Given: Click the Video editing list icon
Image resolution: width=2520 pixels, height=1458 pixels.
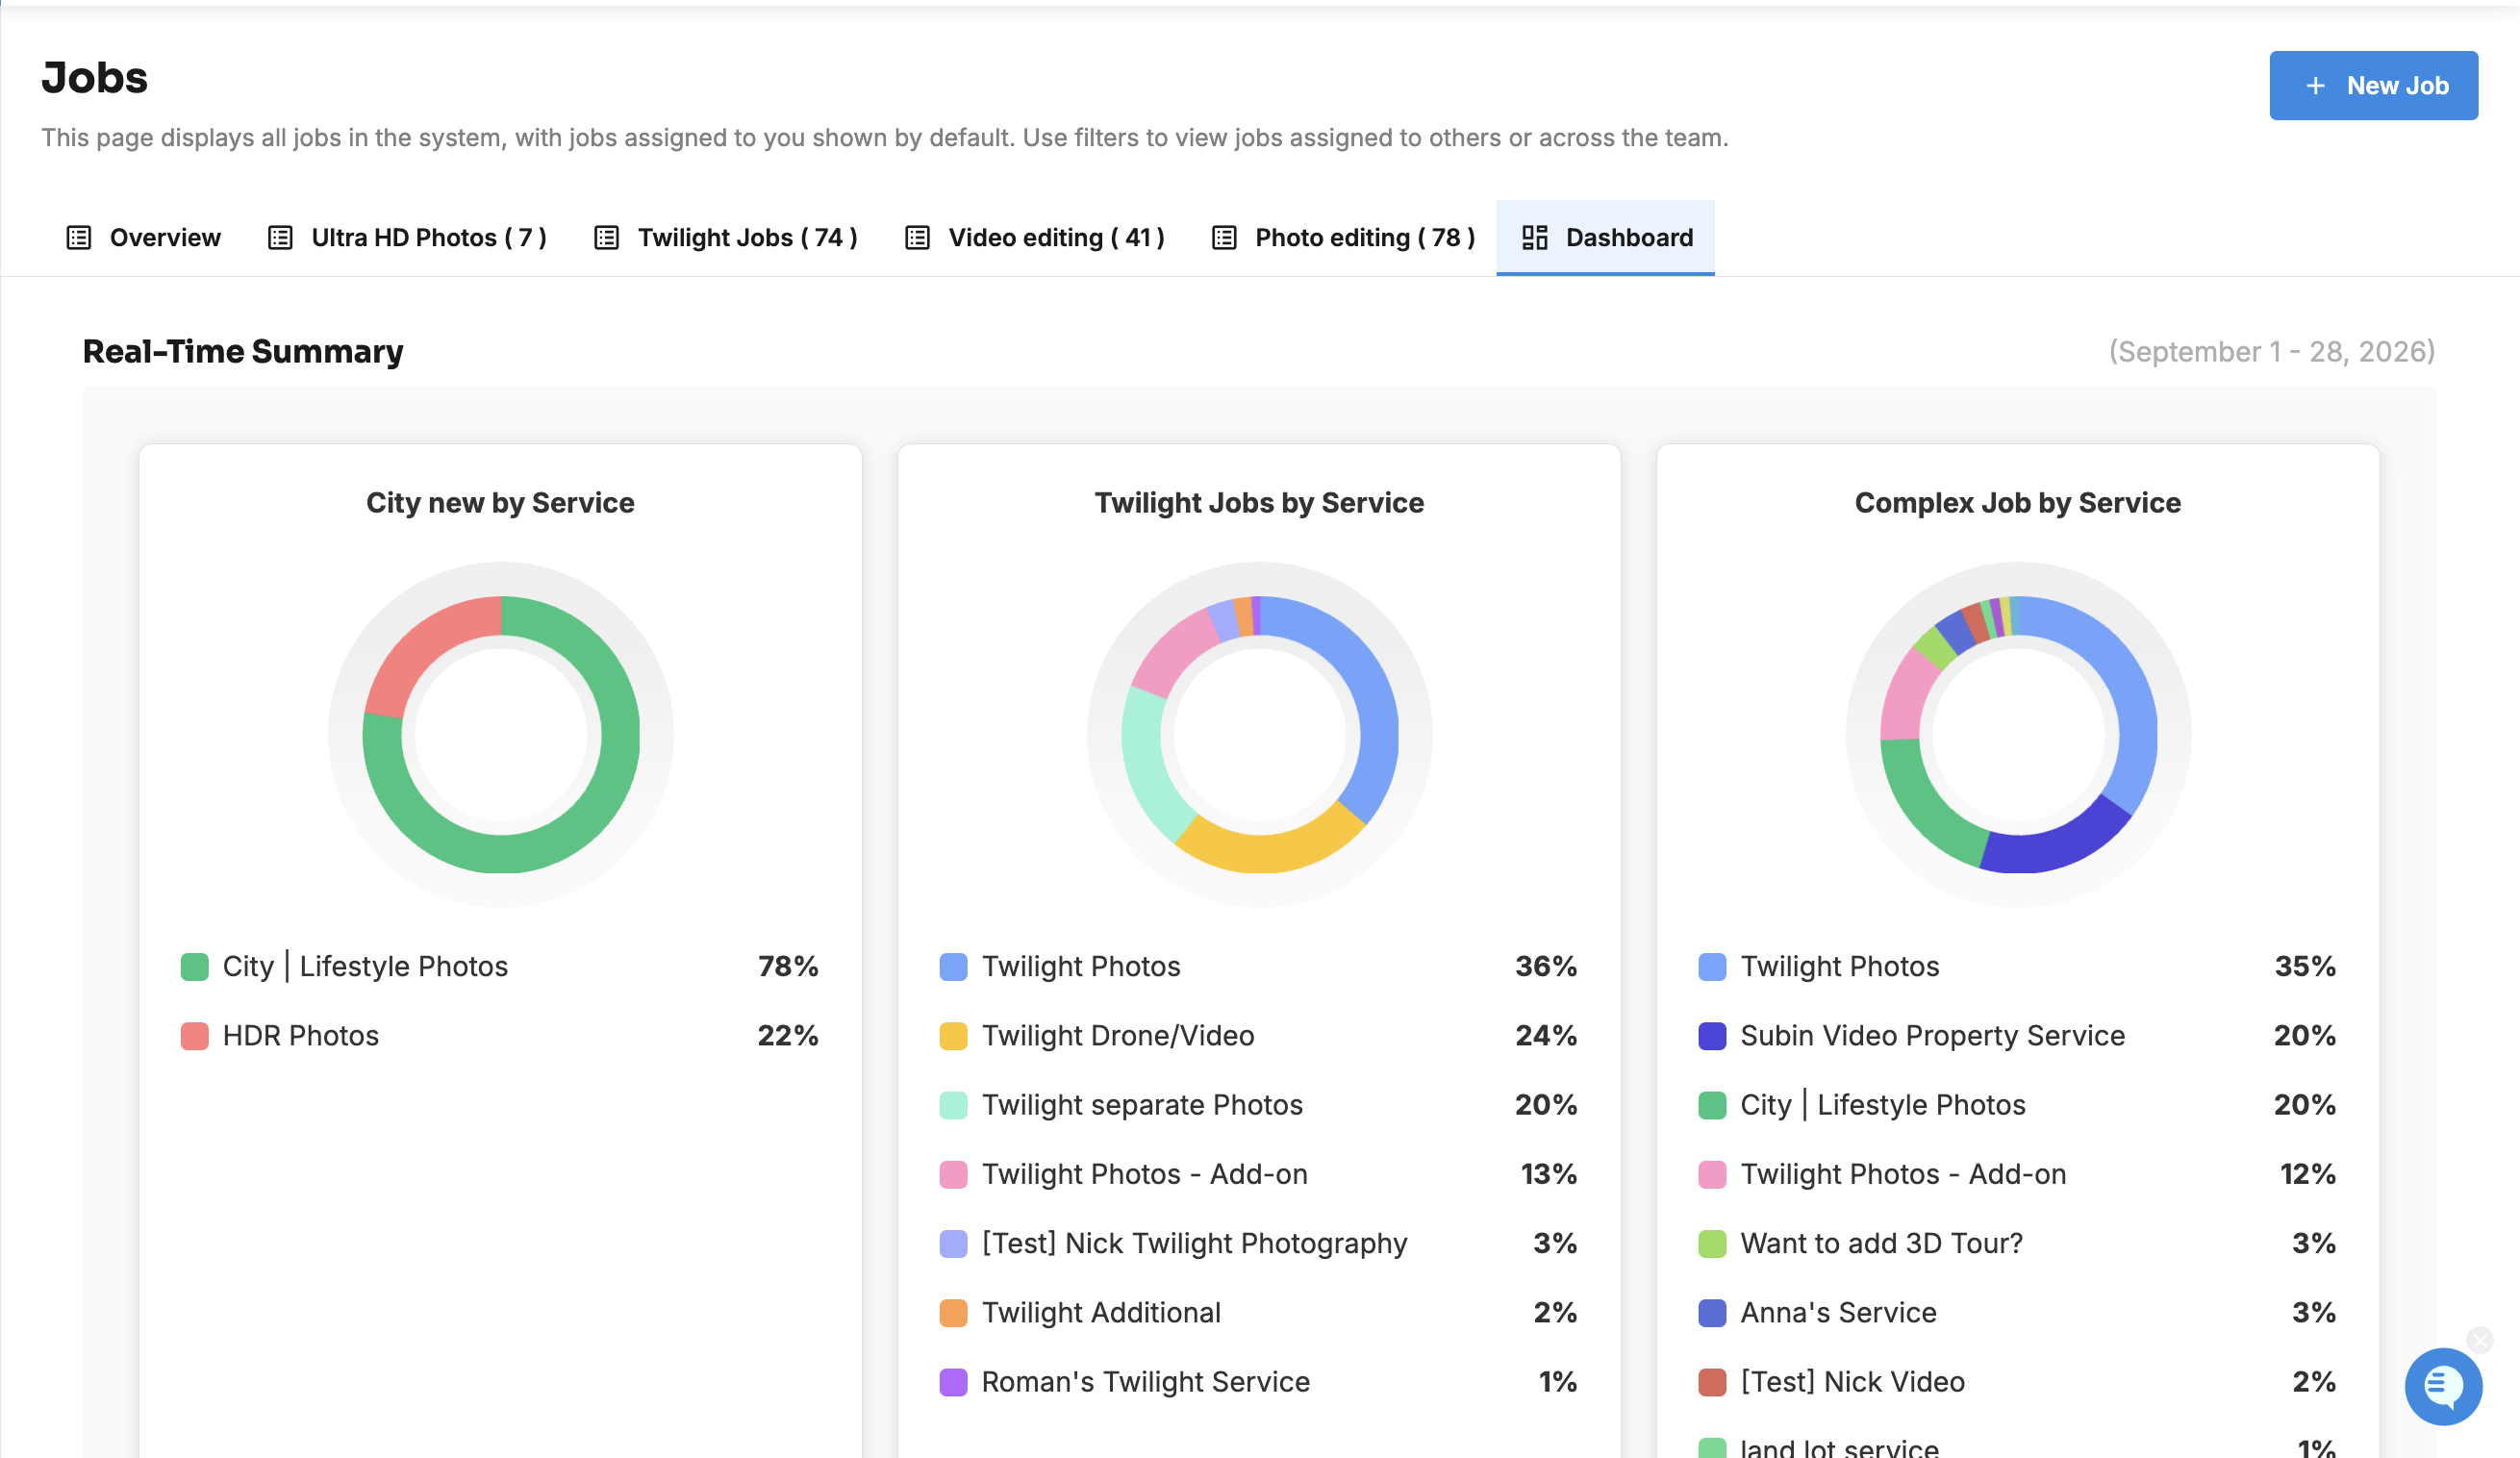Looking at the screenshot, I should pyautogui.click(x=917, y=238).
